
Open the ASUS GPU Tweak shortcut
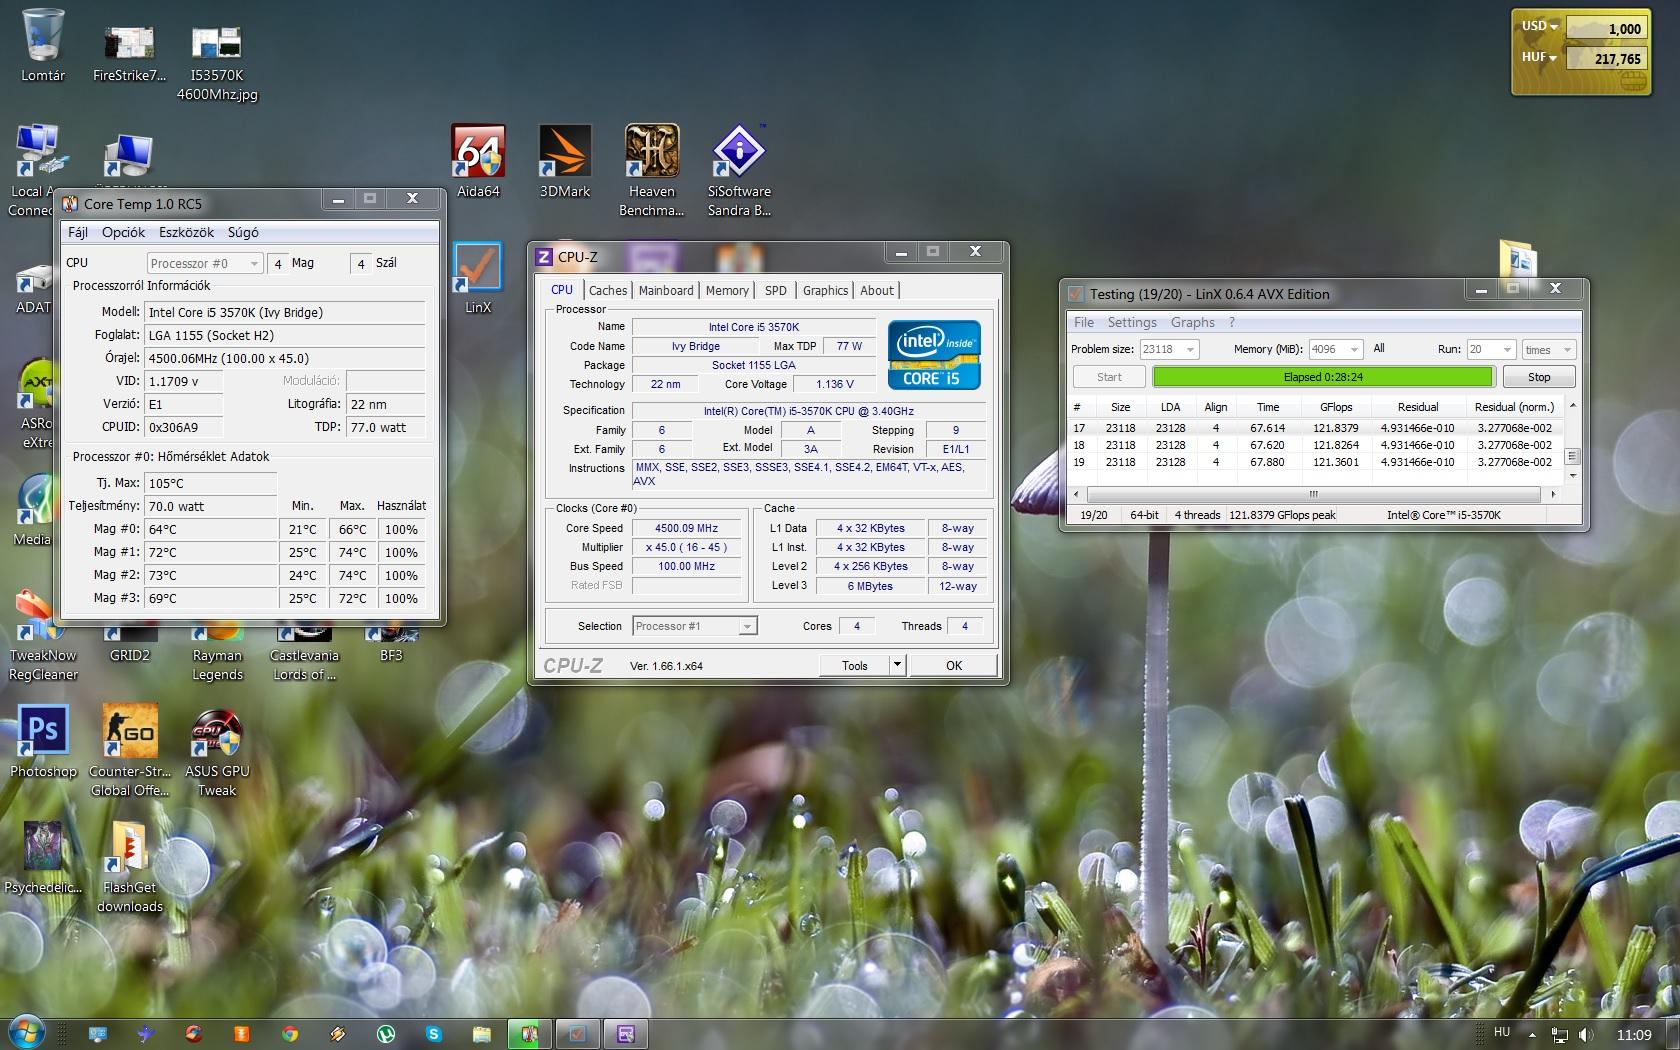tap(217, 752)
